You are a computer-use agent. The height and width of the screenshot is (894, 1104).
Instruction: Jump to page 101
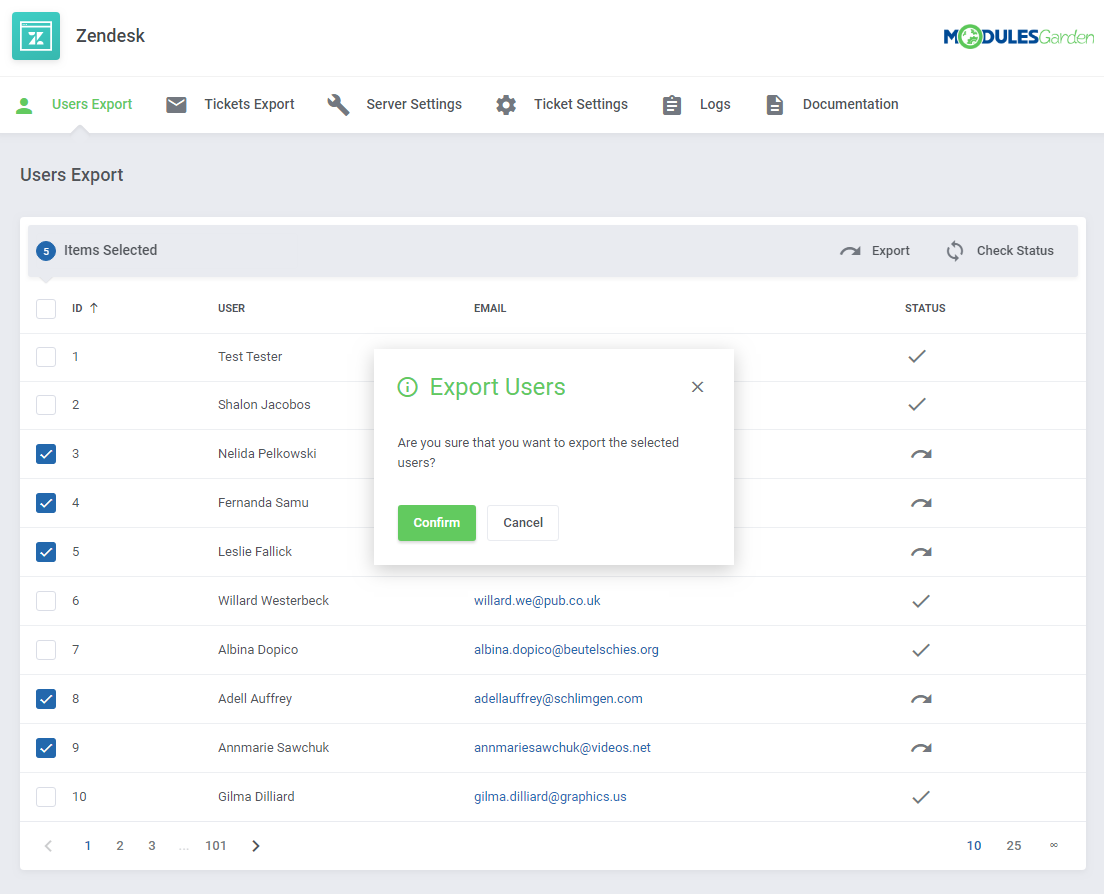coord(216,845)
